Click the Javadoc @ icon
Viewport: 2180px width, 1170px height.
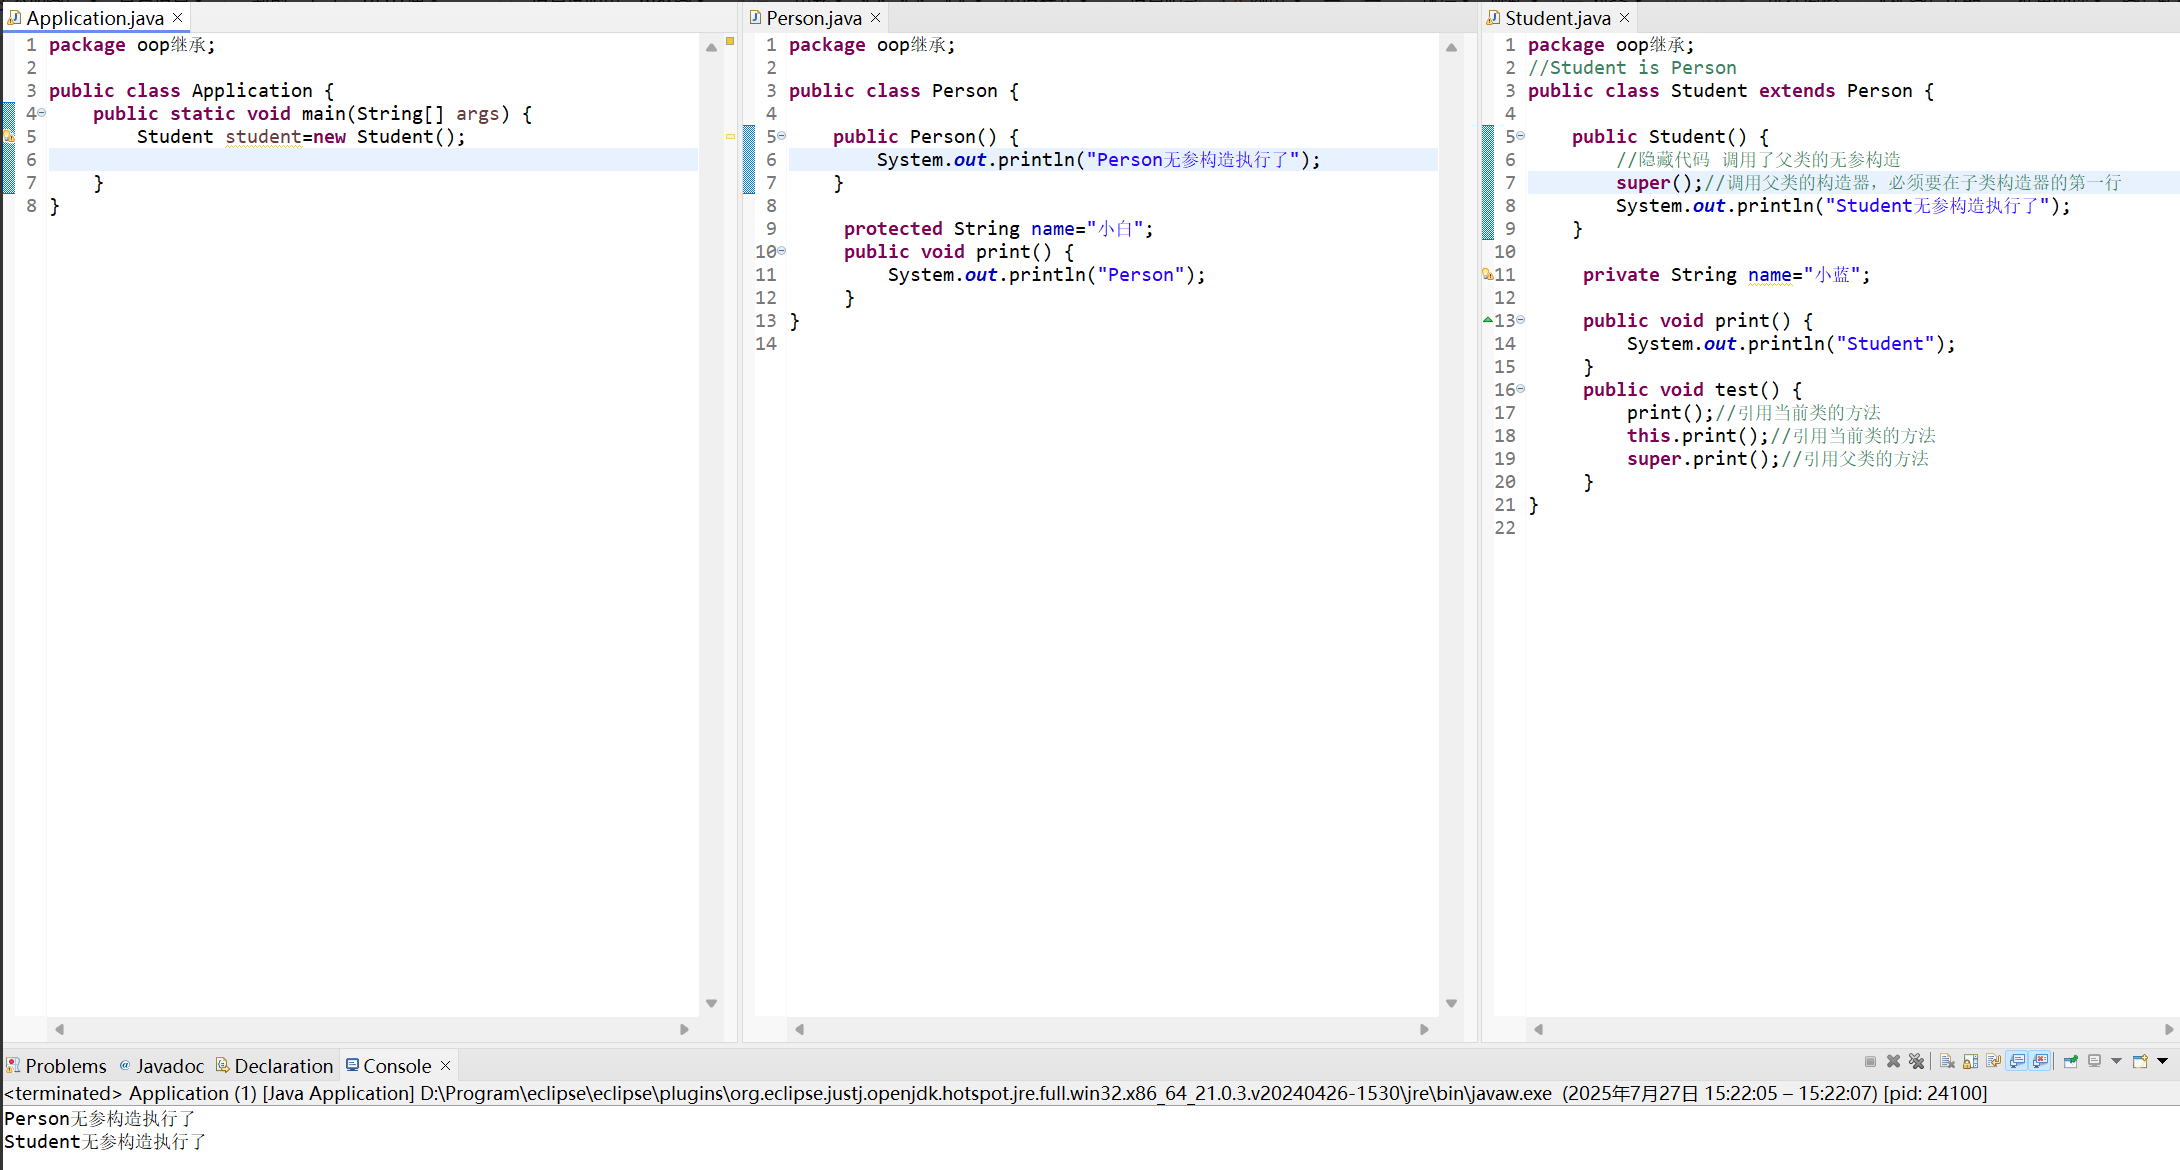pos(125,1066)
